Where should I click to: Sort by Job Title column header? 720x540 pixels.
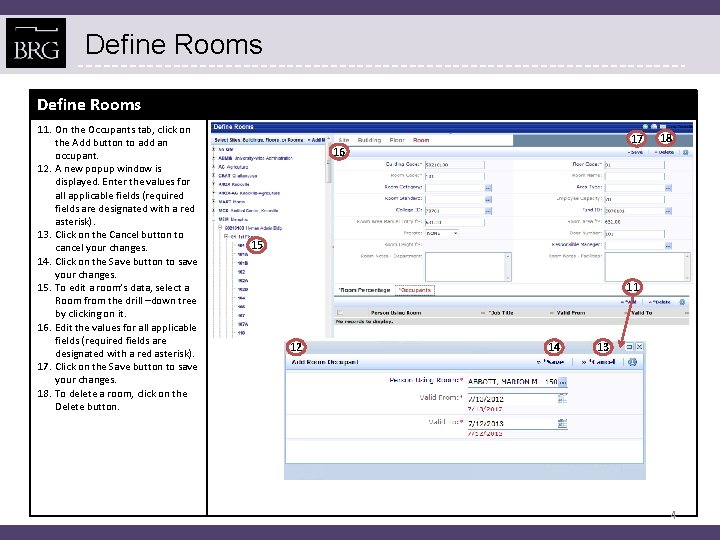tap(501, 313)
